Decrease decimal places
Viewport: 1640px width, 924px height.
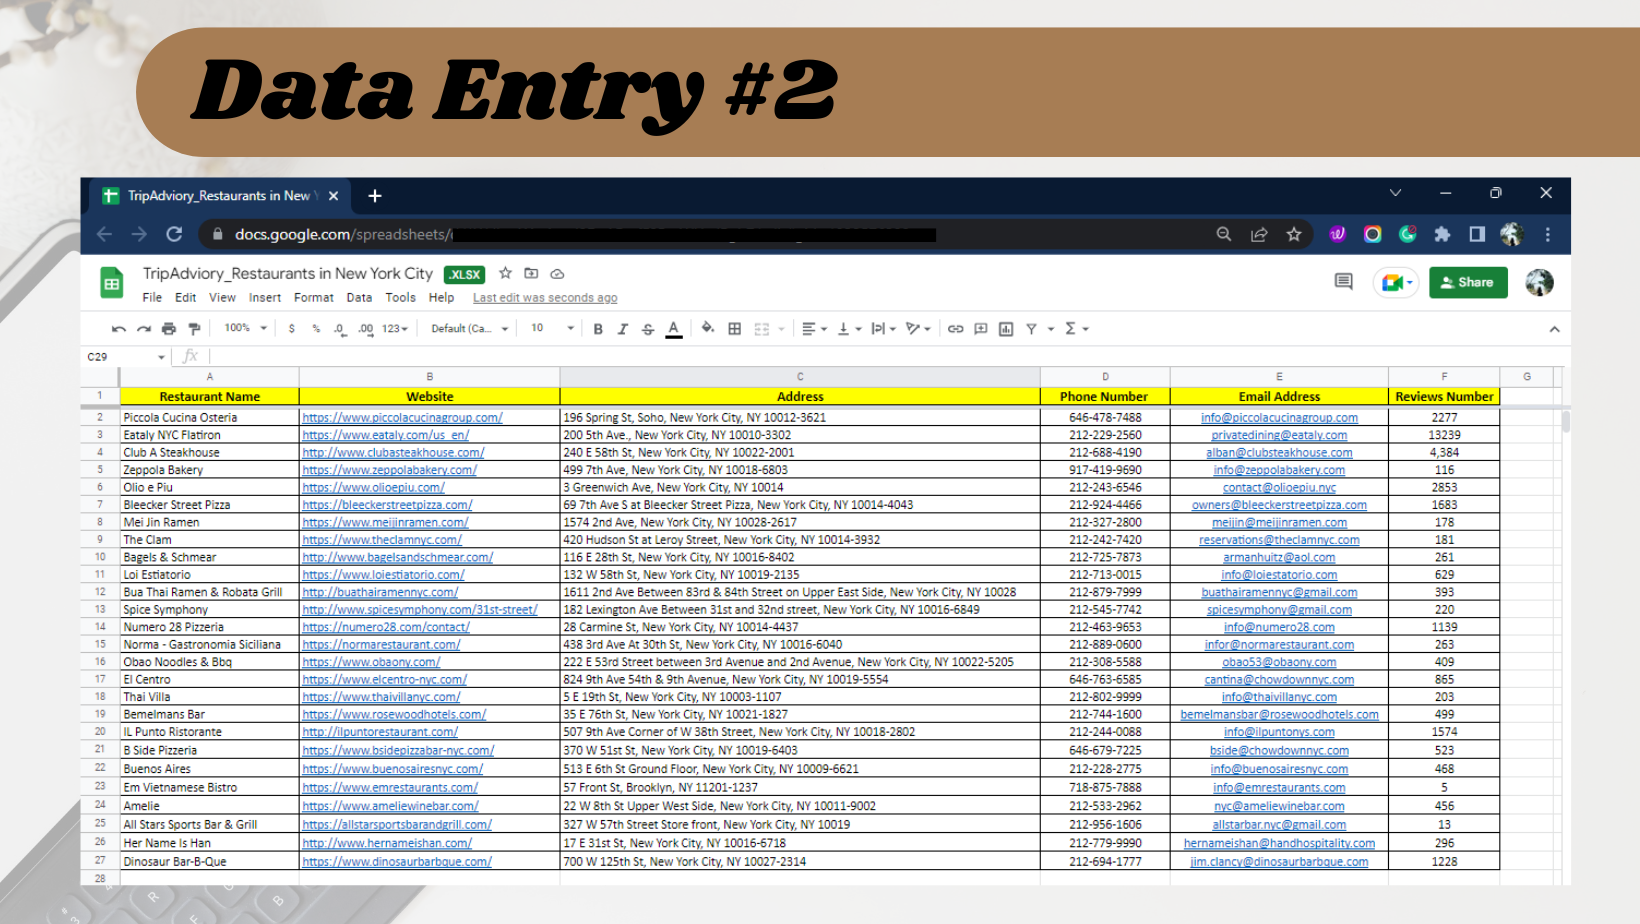340,328
